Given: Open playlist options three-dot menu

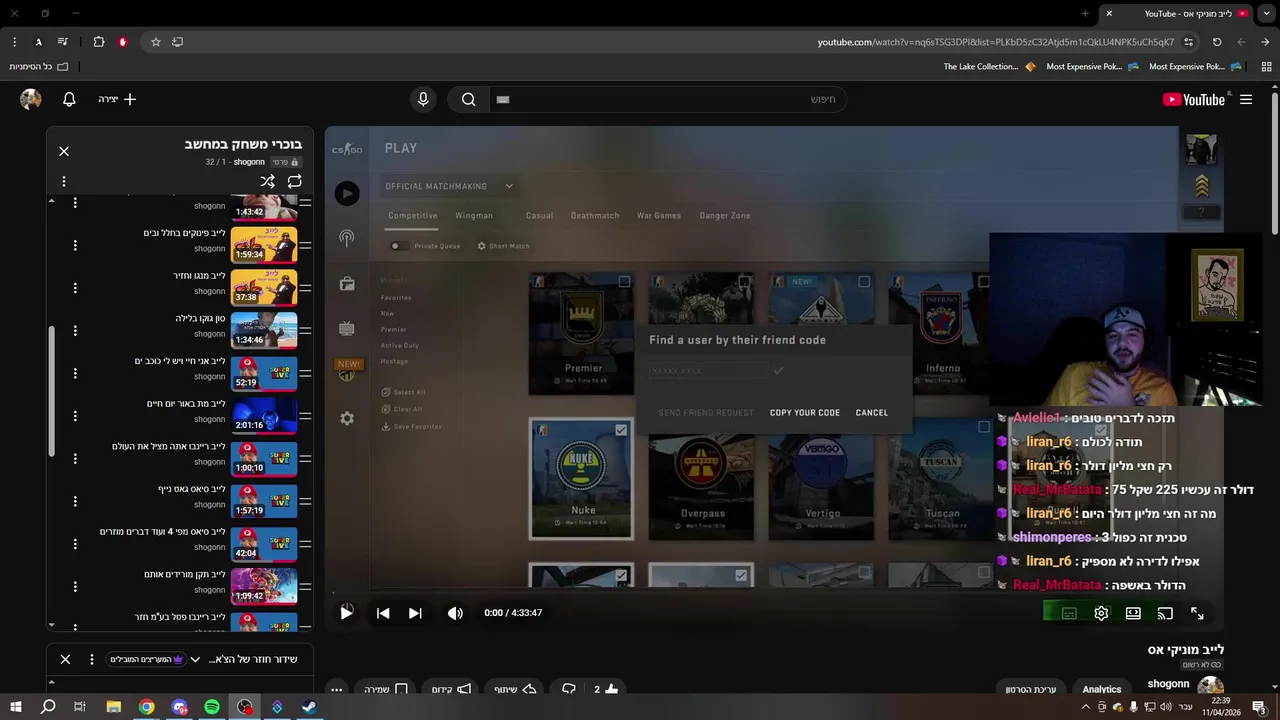Looking at the screenshot, I should pos(64,181).
